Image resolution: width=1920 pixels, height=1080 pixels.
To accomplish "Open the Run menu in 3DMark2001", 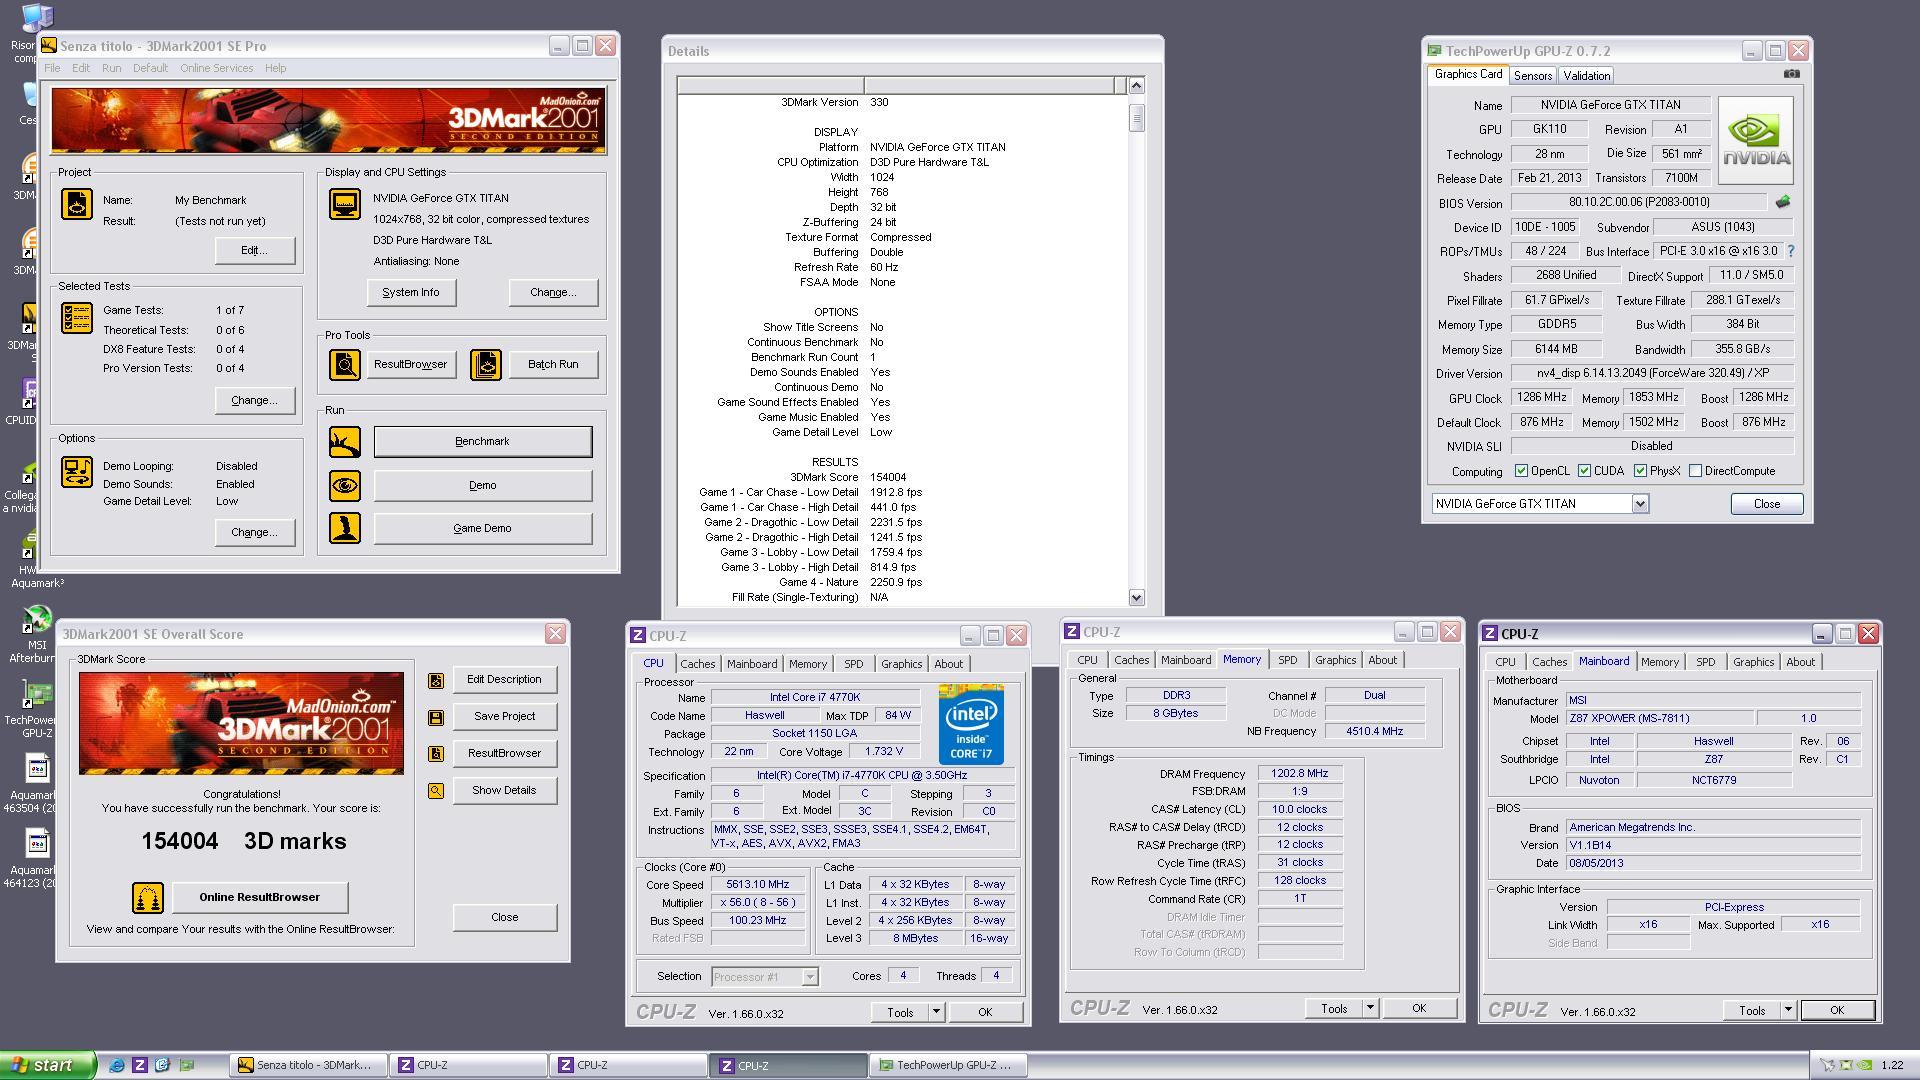I will pyautogui.click(x=111, y=68).
